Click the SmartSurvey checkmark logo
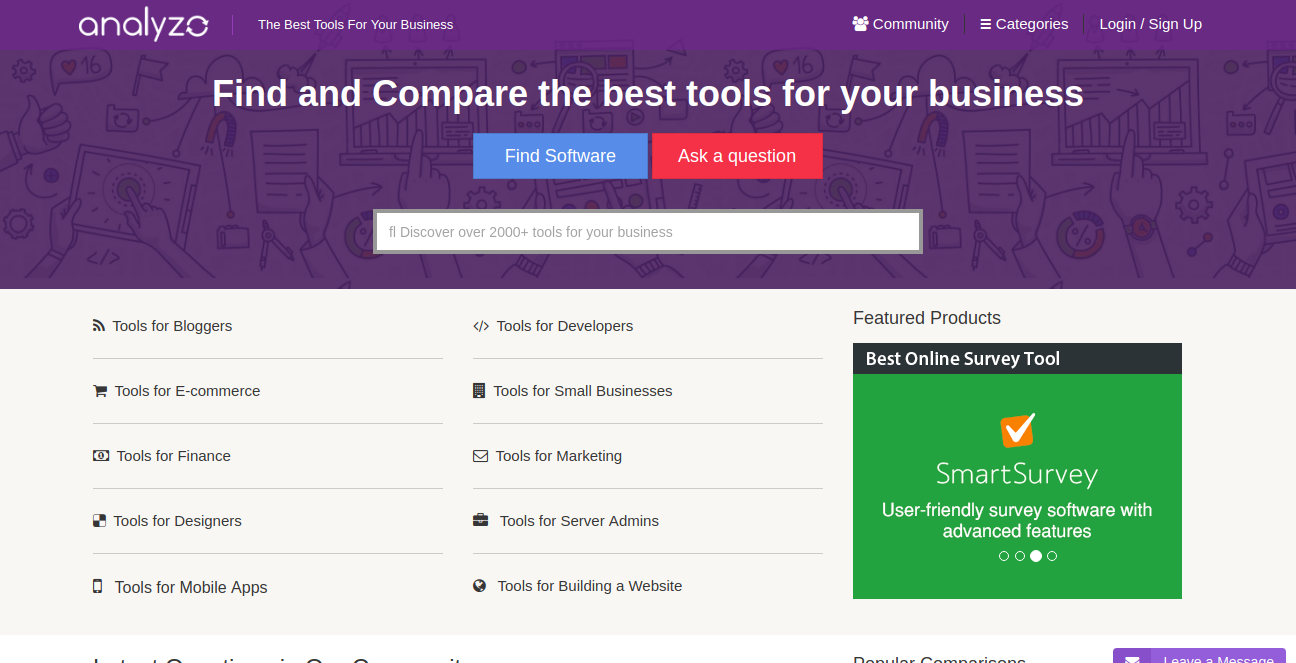The height and width of the screenshot is (663, 1296). click(x=1018, y=430)
